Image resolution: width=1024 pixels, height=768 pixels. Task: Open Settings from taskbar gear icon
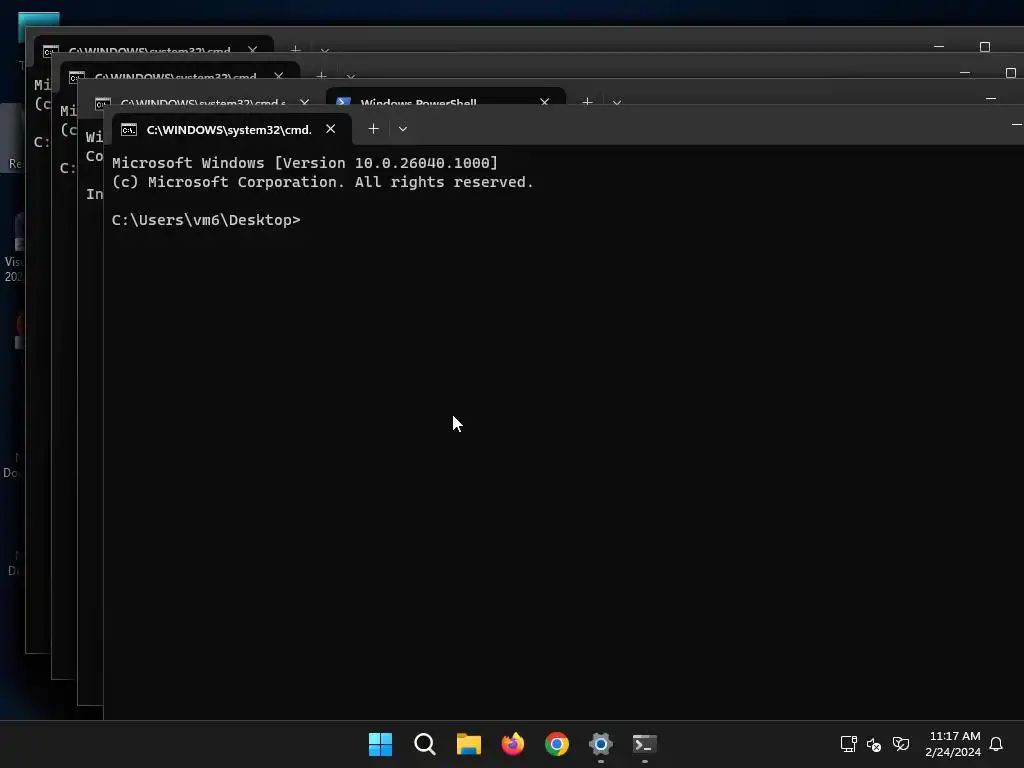(601, 744)
